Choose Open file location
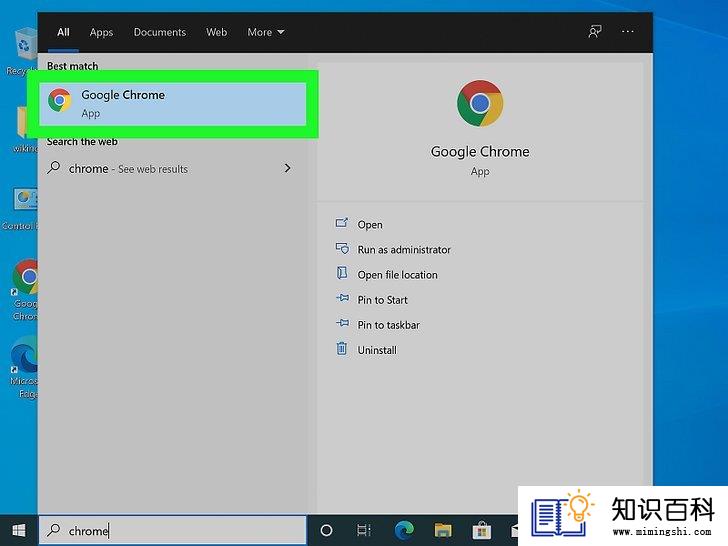Screen dimensions: 728x546 (397, 275)
